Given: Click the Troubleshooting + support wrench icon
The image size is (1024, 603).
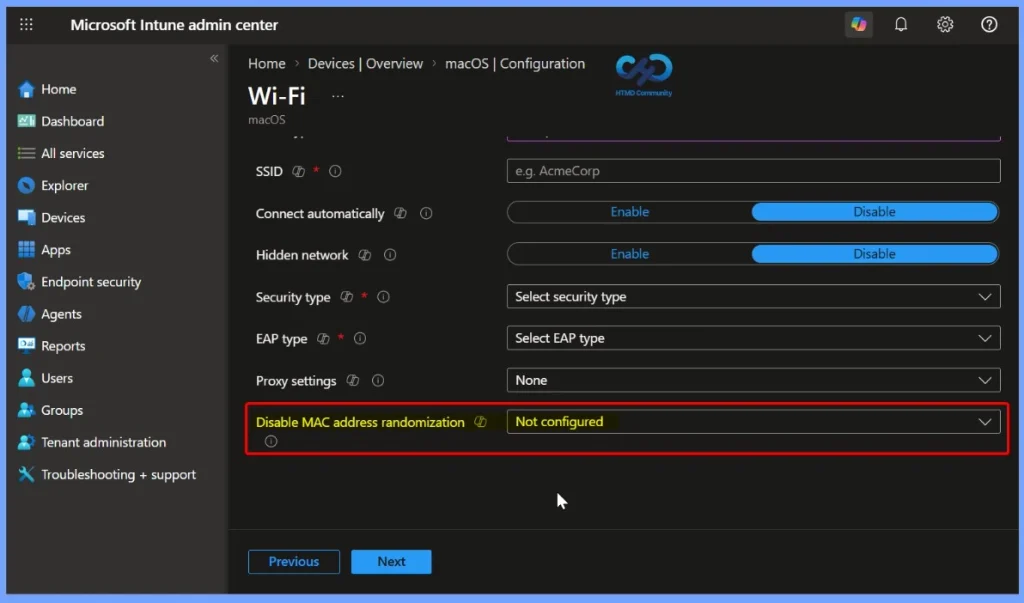Looking at the screenshot, I should click(x=26, y=474).
